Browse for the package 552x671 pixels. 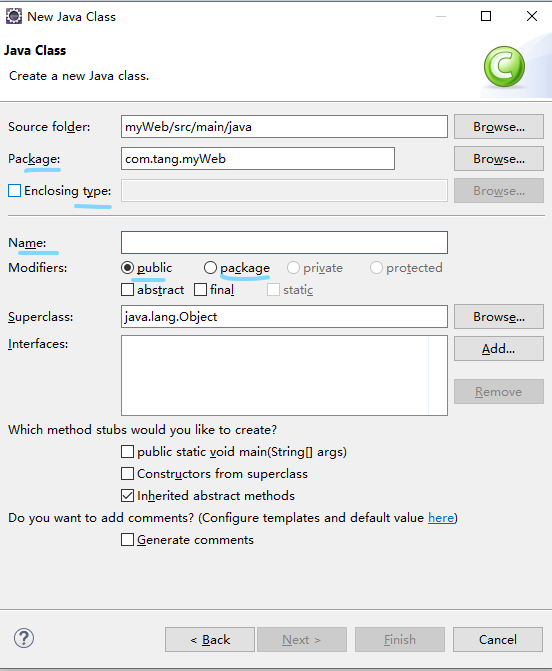tap(499, 159)
